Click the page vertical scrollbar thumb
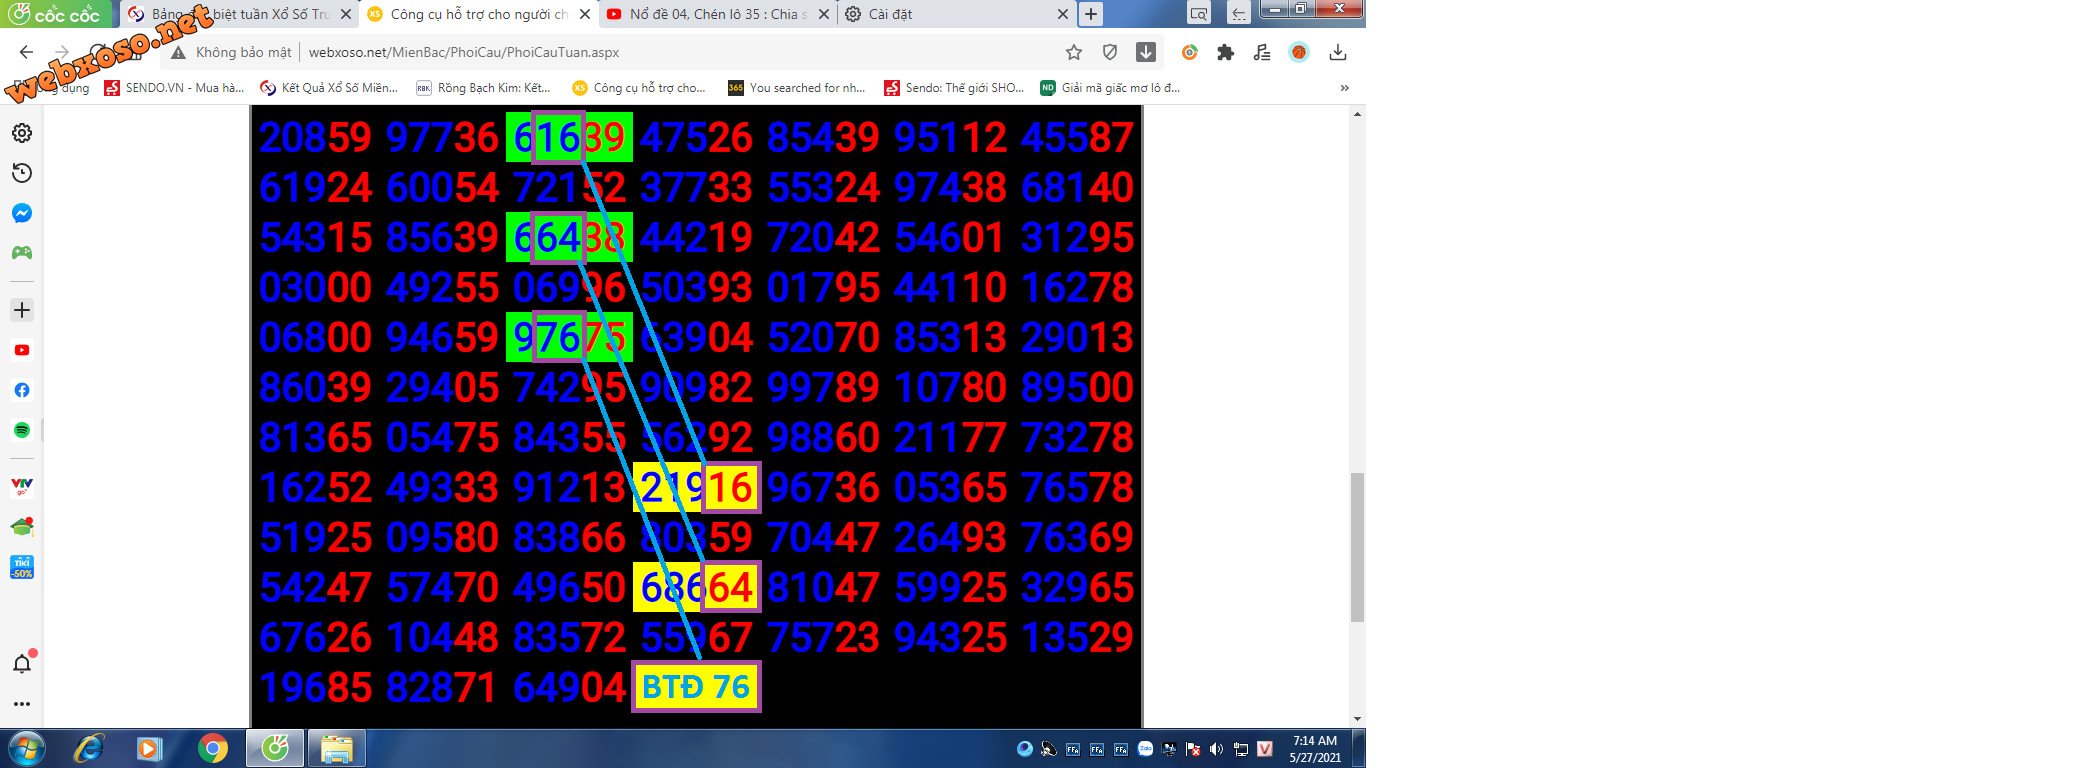The height and width of the screenshot is (768, 2074). tap(1357, 547)
